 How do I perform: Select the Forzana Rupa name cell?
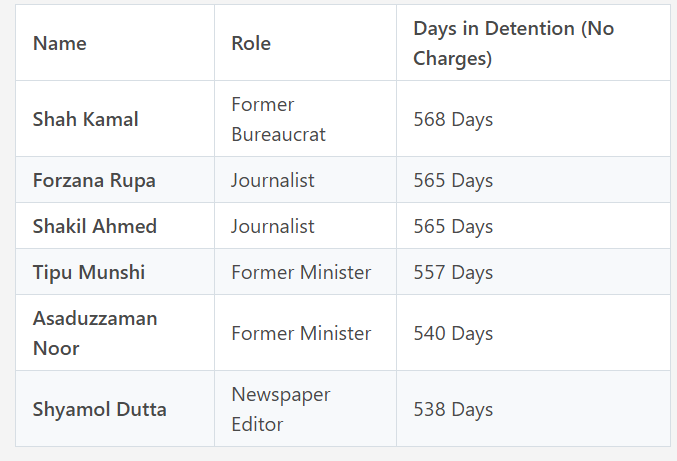(94, 181)
